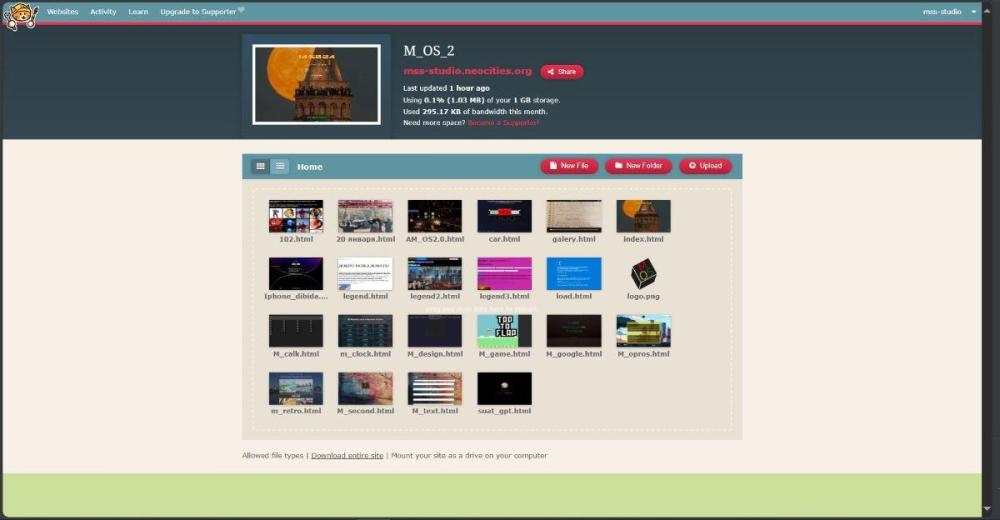Open the Learn menu item
1000x520 pixels.
pos(138,12)
